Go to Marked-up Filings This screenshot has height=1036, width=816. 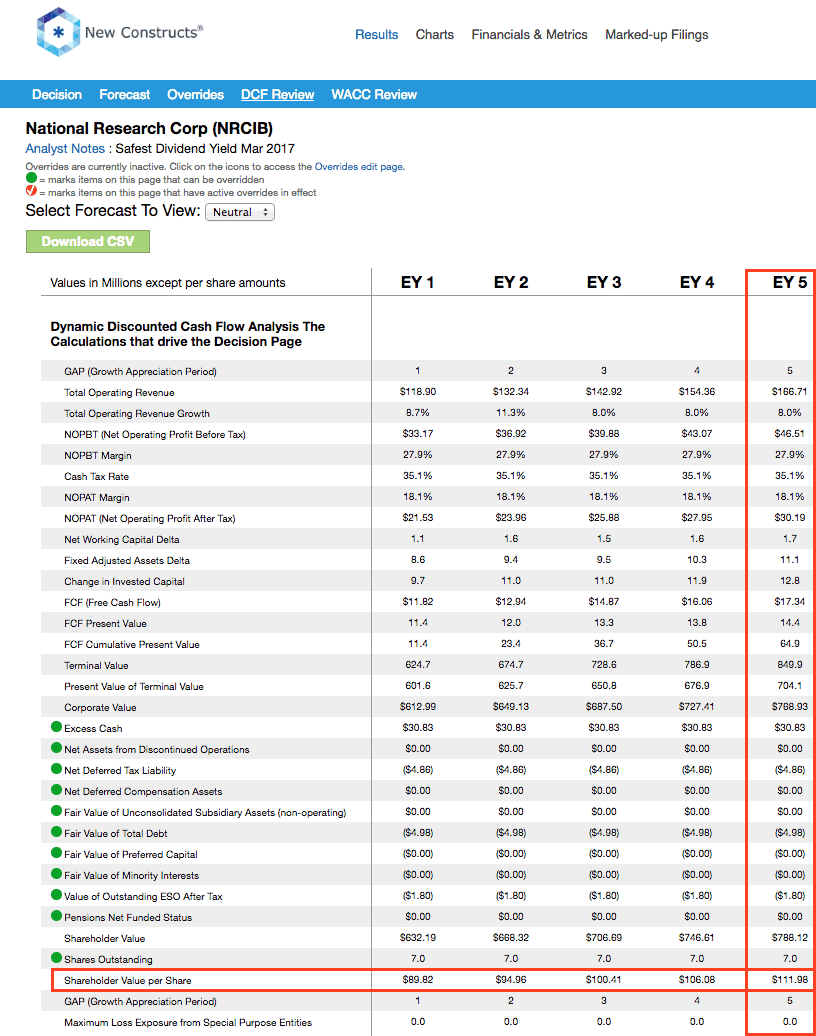(657, 34)
